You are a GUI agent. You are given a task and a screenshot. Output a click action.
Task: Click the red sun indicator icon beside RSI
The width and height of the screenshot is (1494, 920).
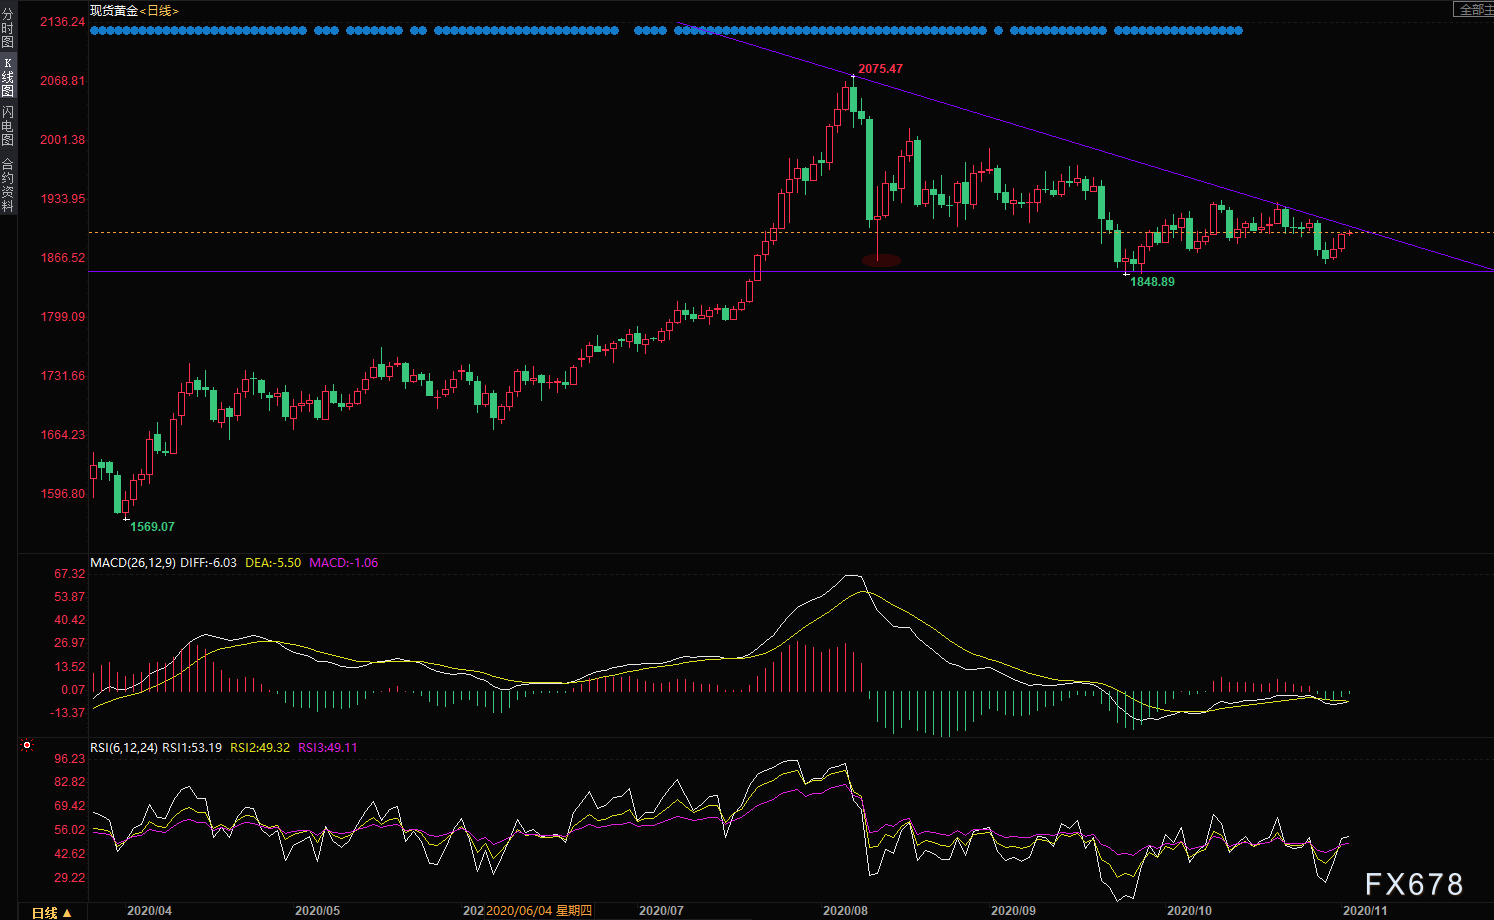pos(27,746)
